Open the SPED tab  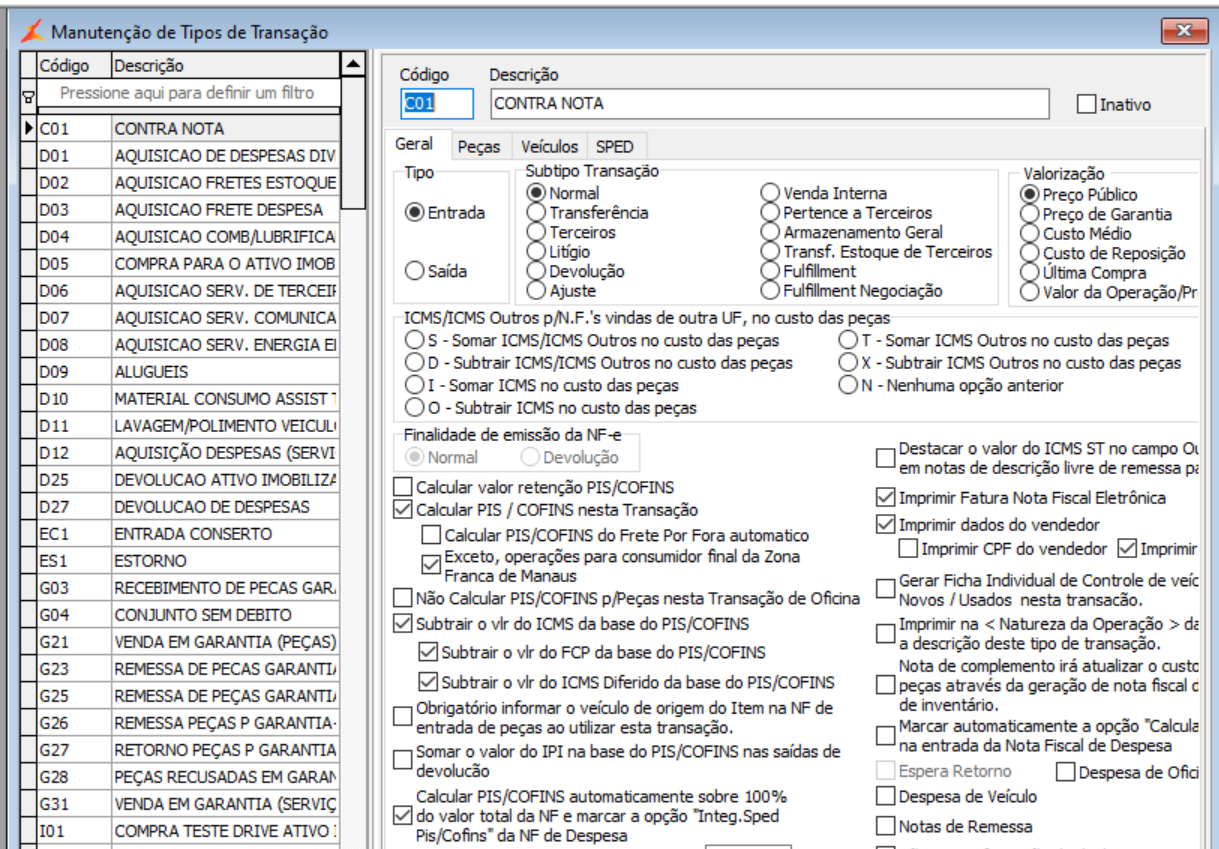point(614,146)
